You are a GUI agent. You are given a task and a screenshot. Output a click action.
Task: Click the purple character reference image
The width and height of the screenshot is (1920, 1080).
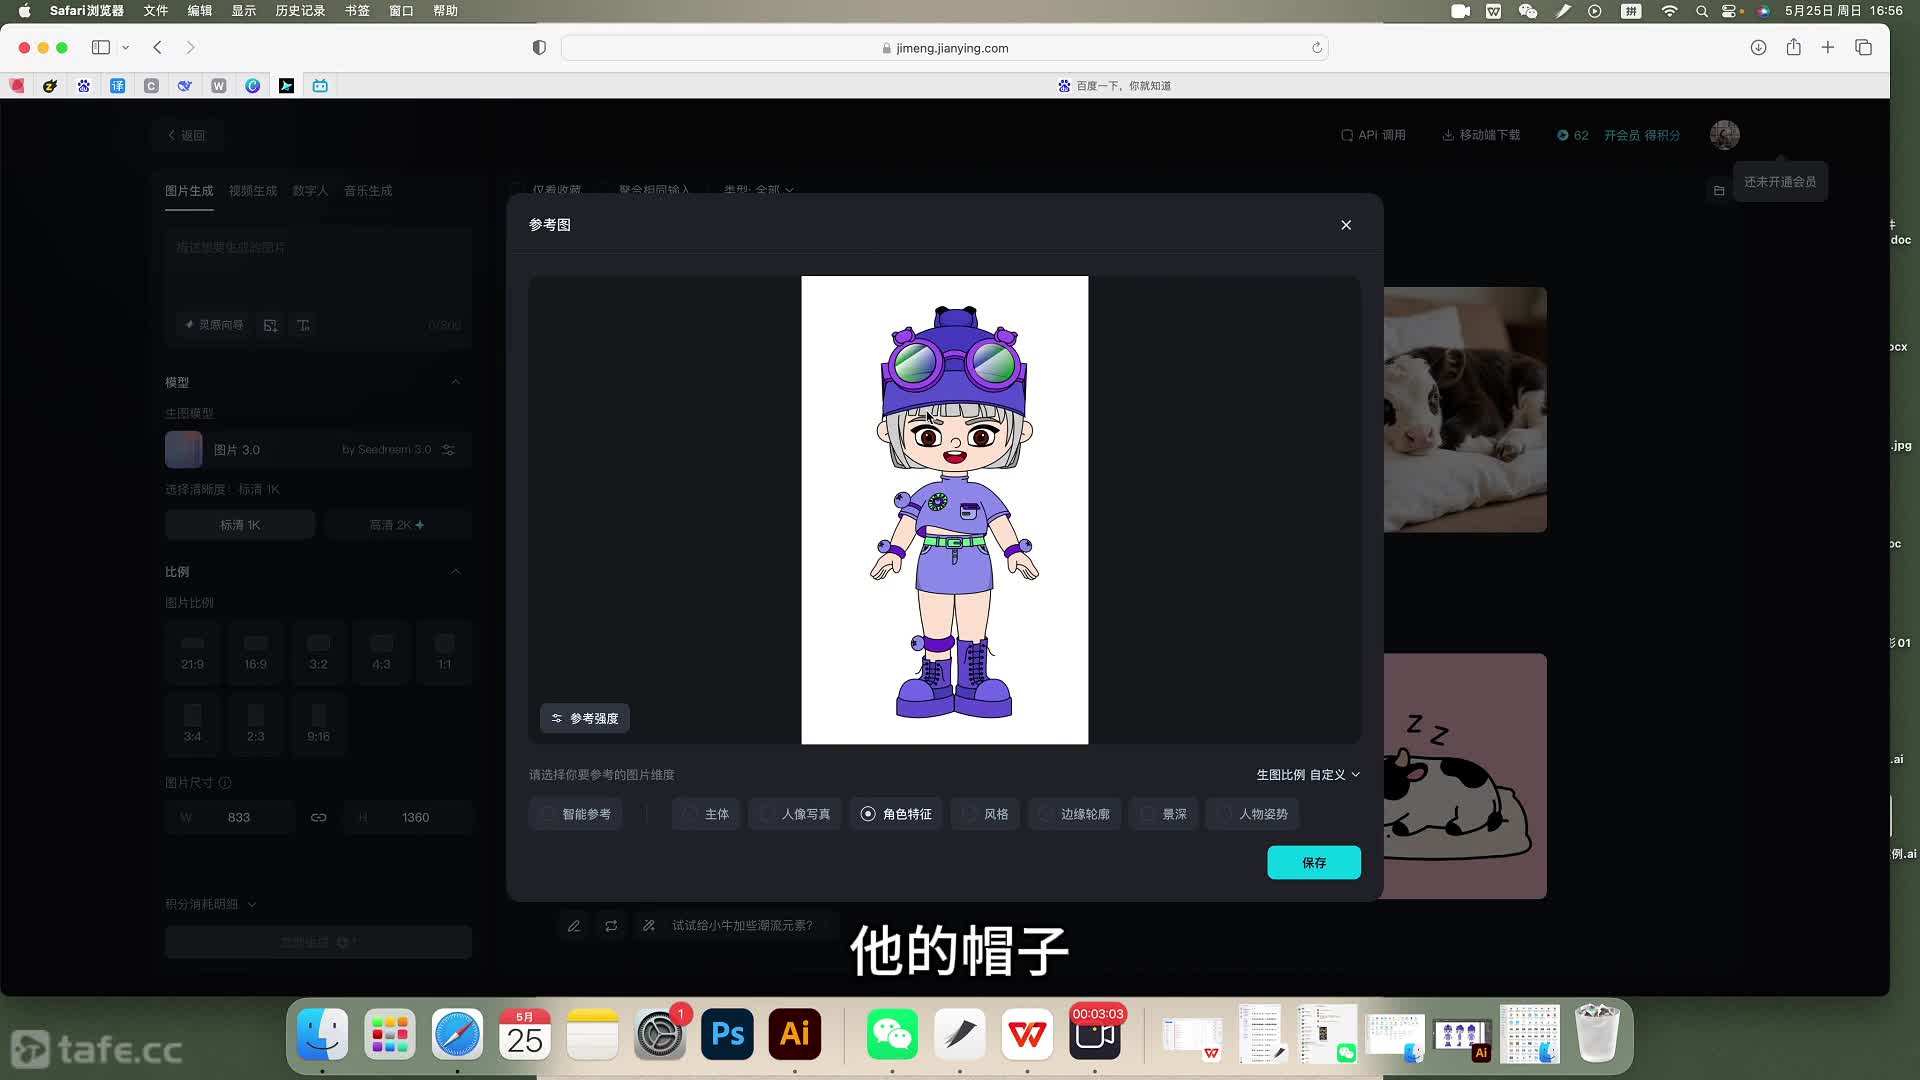[945, 510]
